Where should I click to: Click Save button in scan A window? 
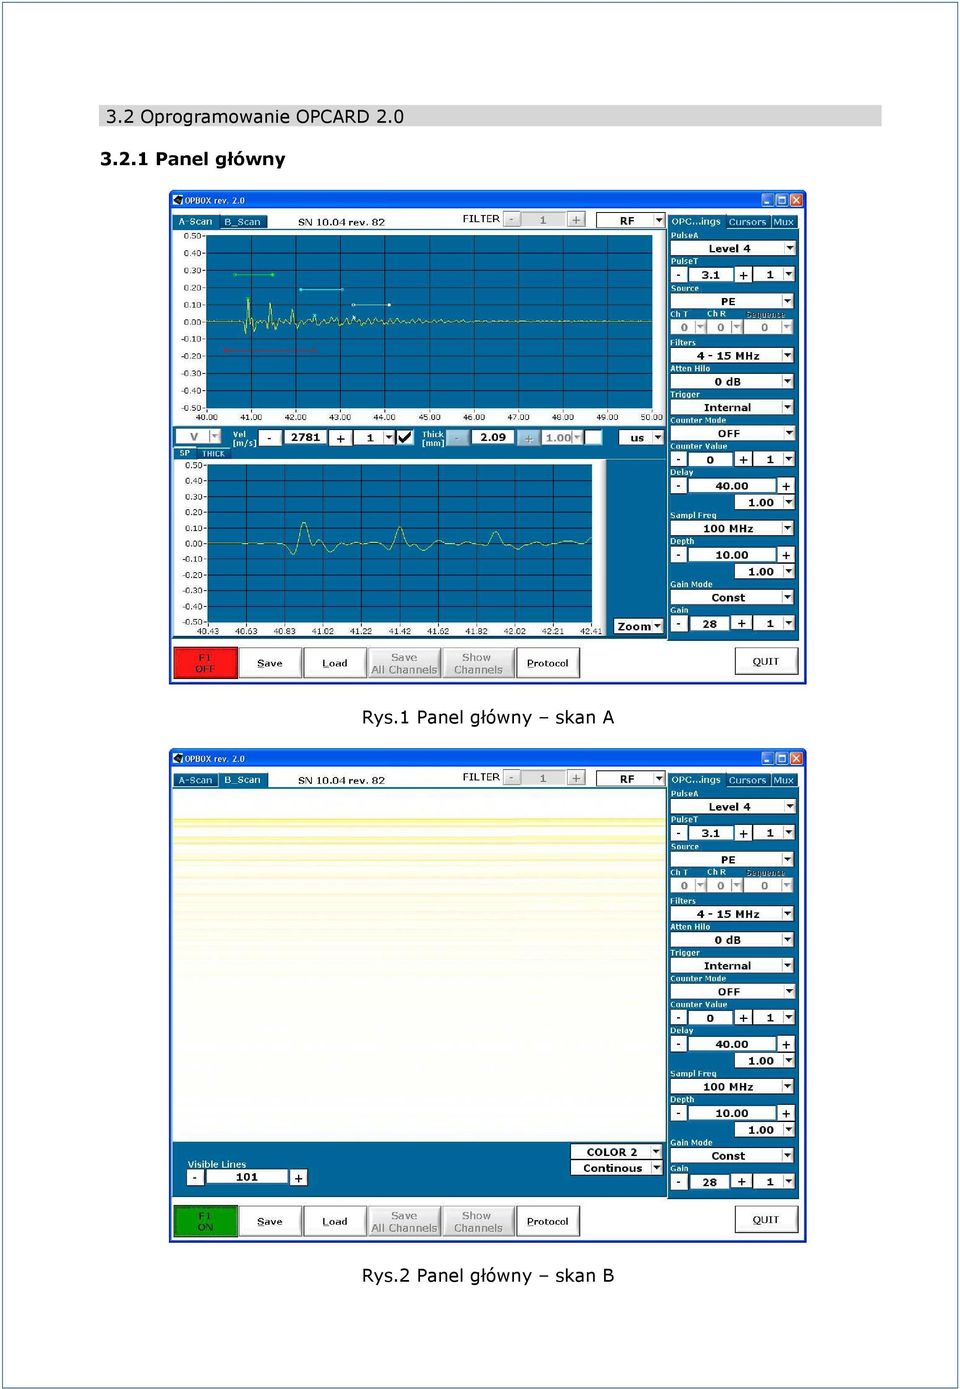pyautogui.click(x=270, y=663)
